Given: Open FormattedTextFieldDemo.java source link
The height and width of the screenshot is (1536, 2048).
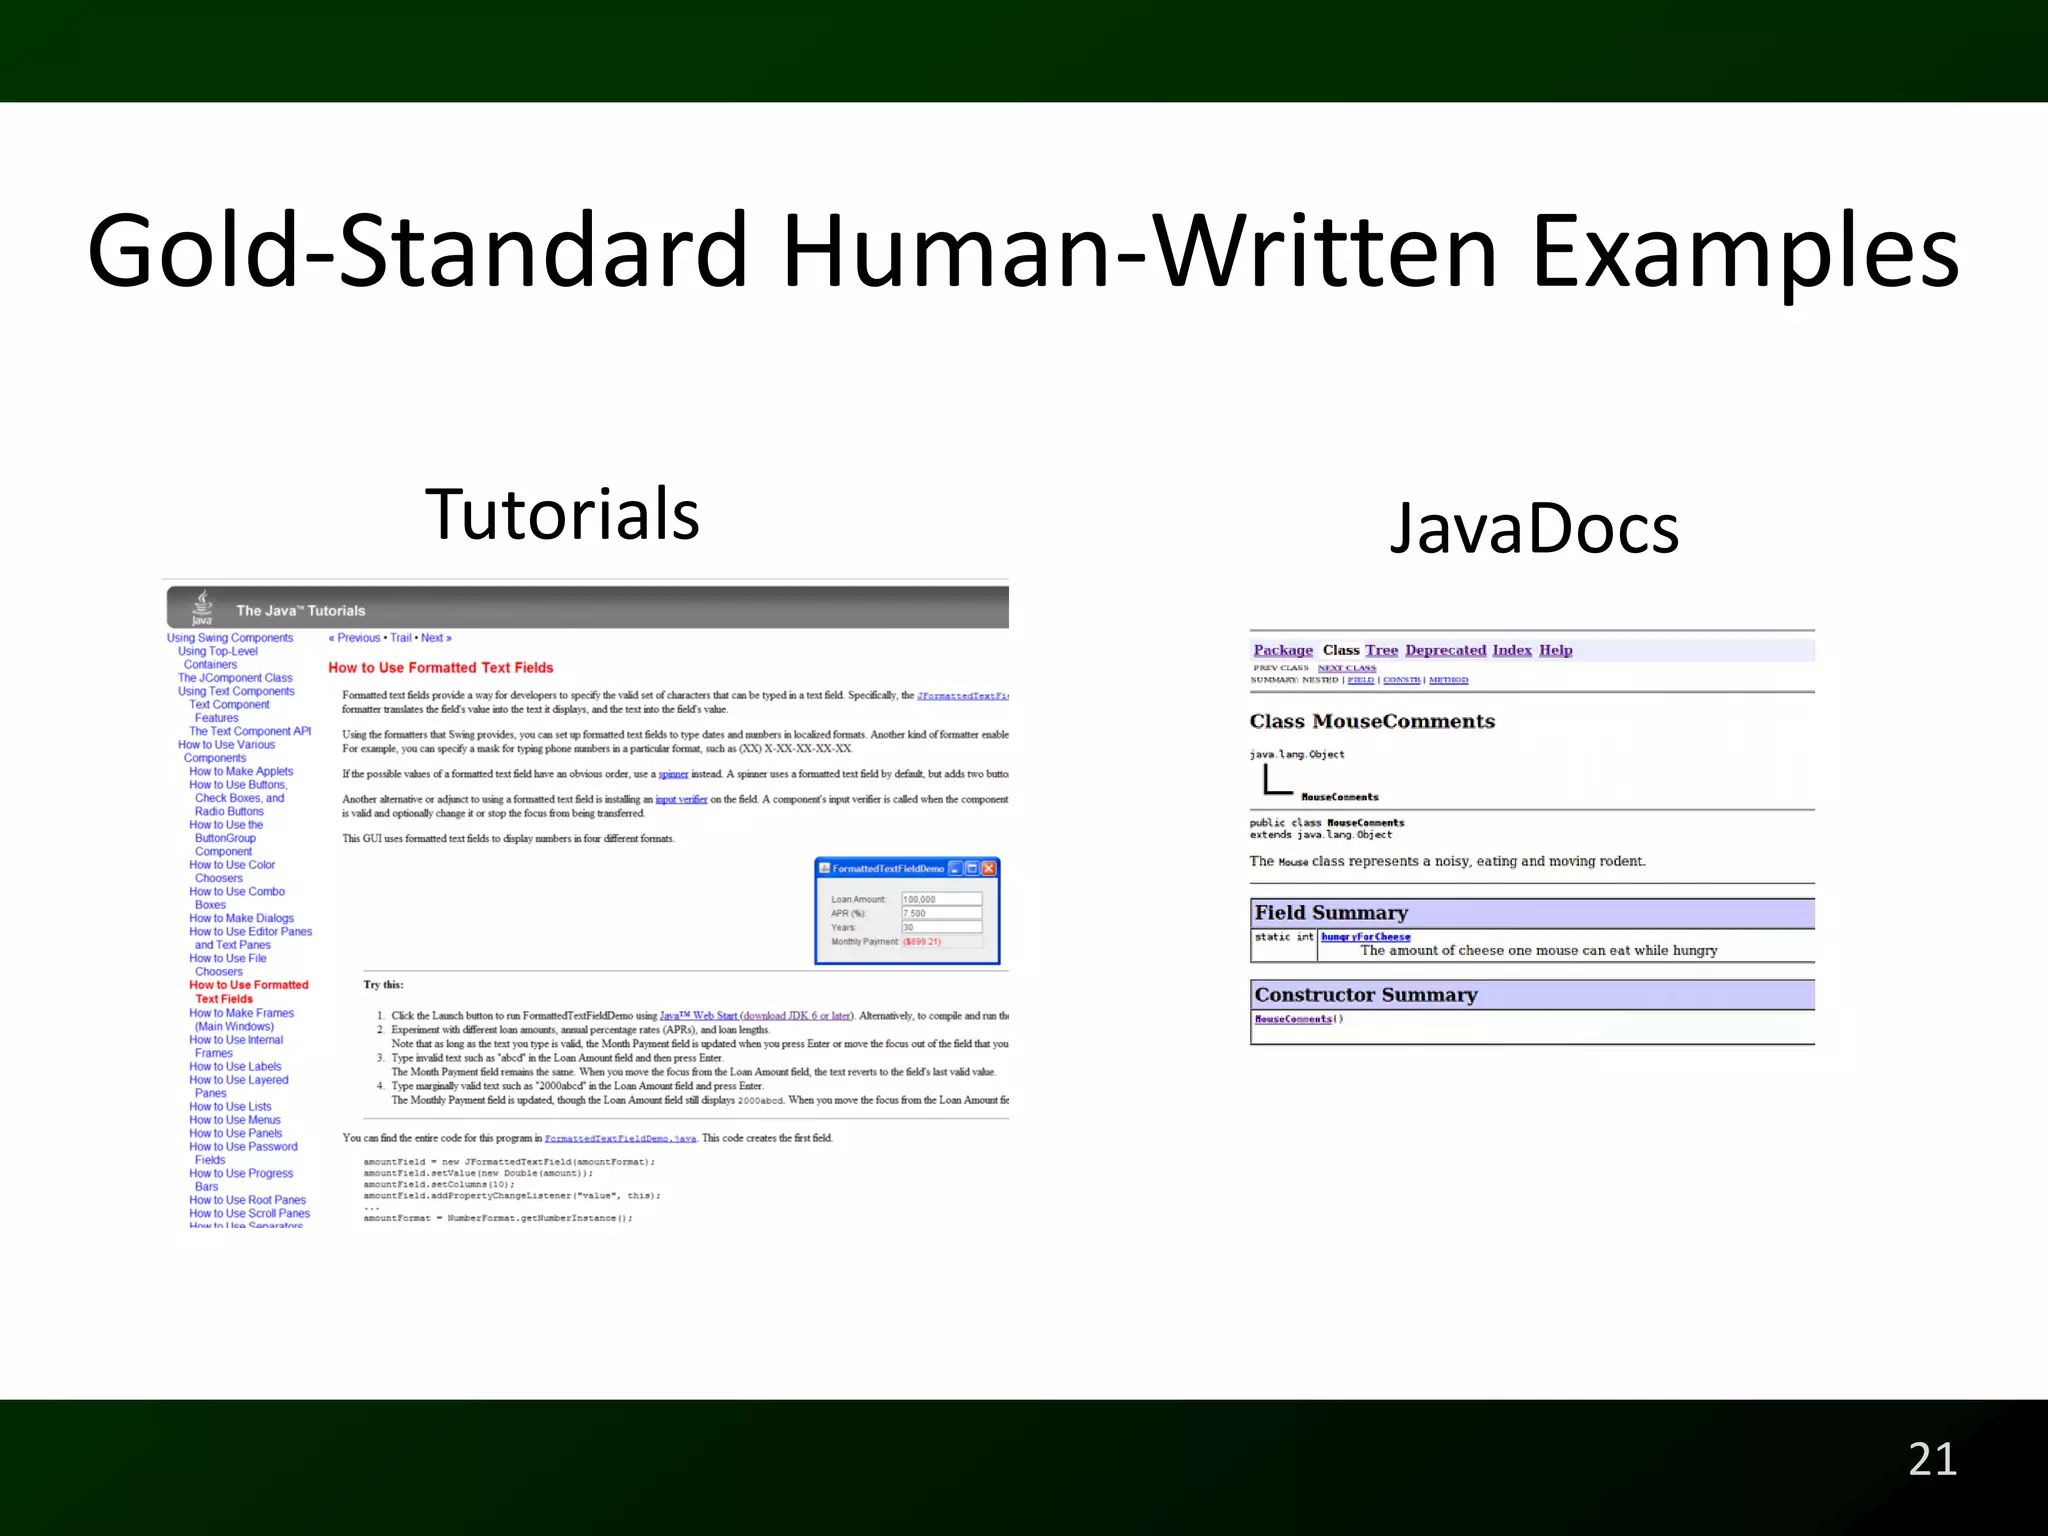Looking at the screenshot, I should (x=620, y=1138).
